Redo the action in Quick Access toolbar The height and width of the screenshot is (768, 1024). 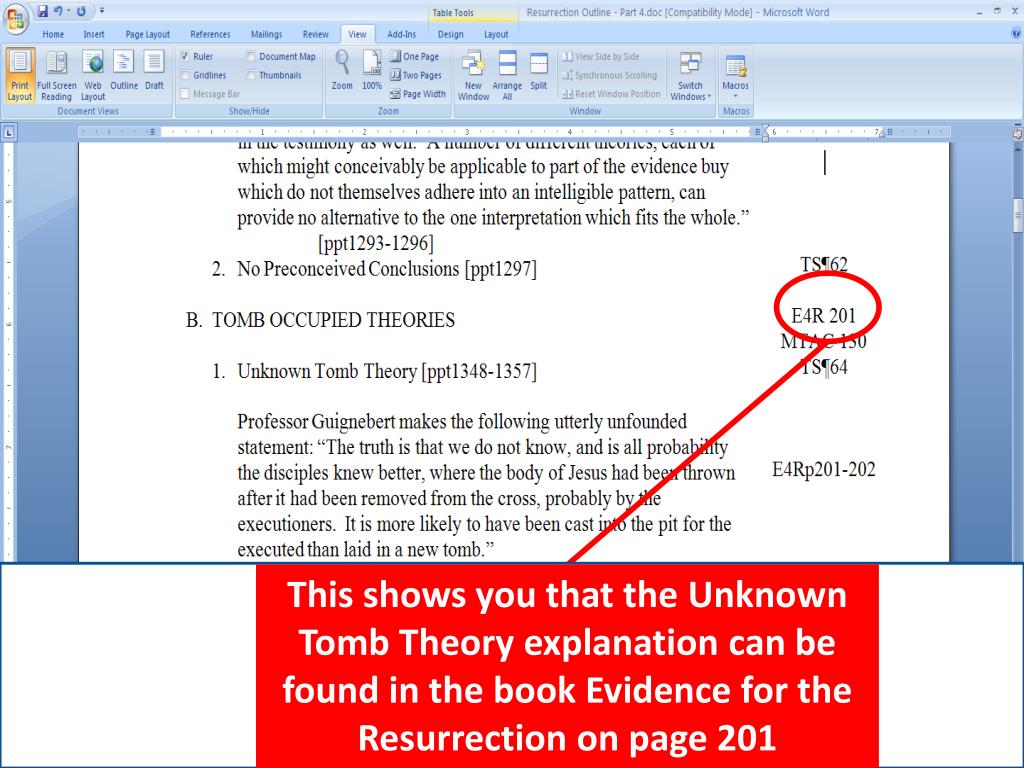82,11
